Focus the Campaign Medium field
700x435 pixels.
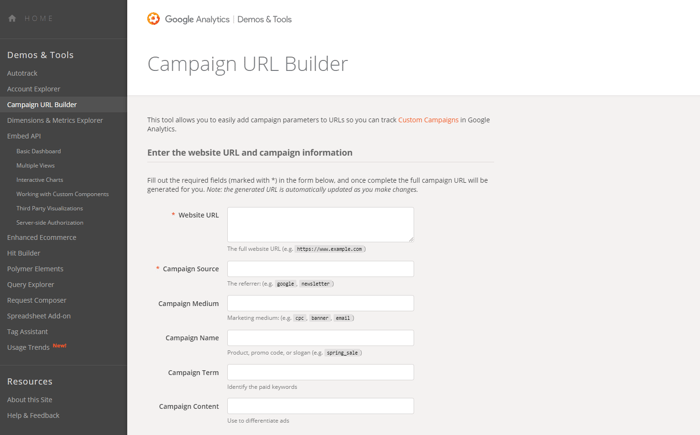click(x=321, y=303)
